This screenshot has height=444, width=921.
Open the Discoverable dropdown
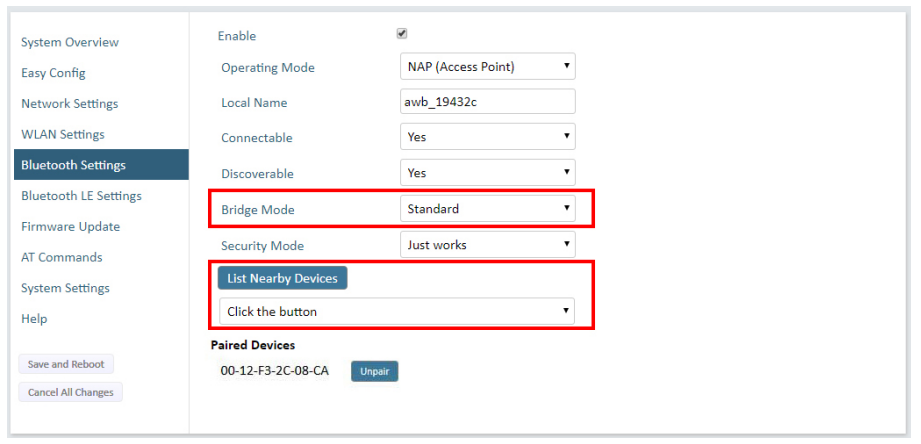[x=488, y=173]
